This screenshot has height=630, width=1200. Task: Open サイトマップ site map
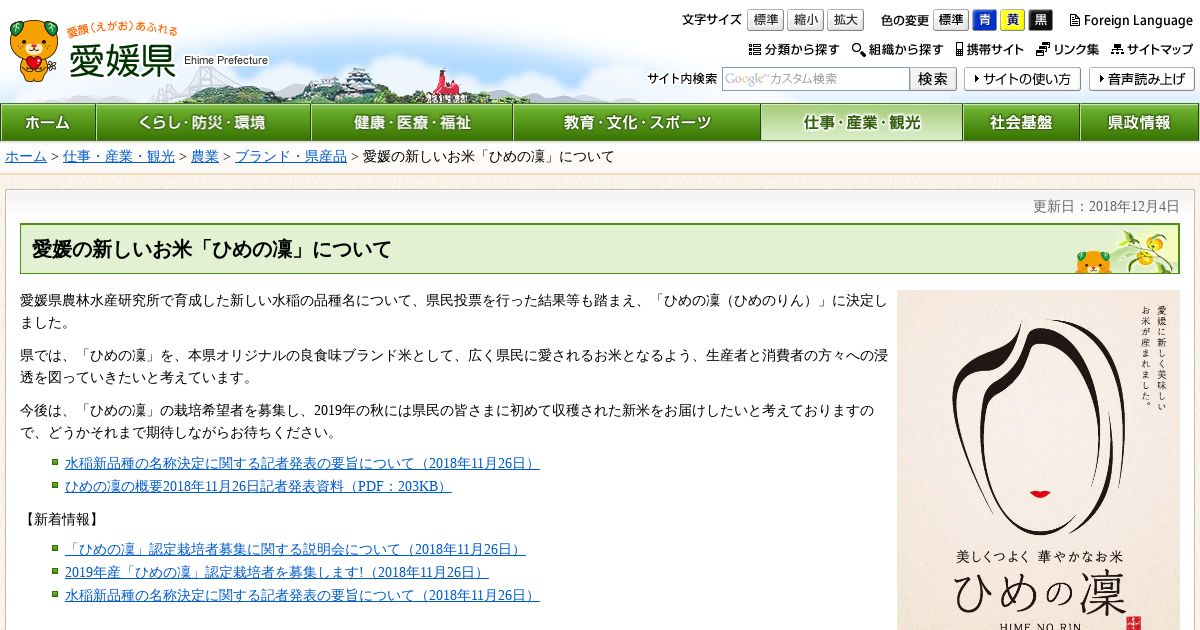(1151, 49)
